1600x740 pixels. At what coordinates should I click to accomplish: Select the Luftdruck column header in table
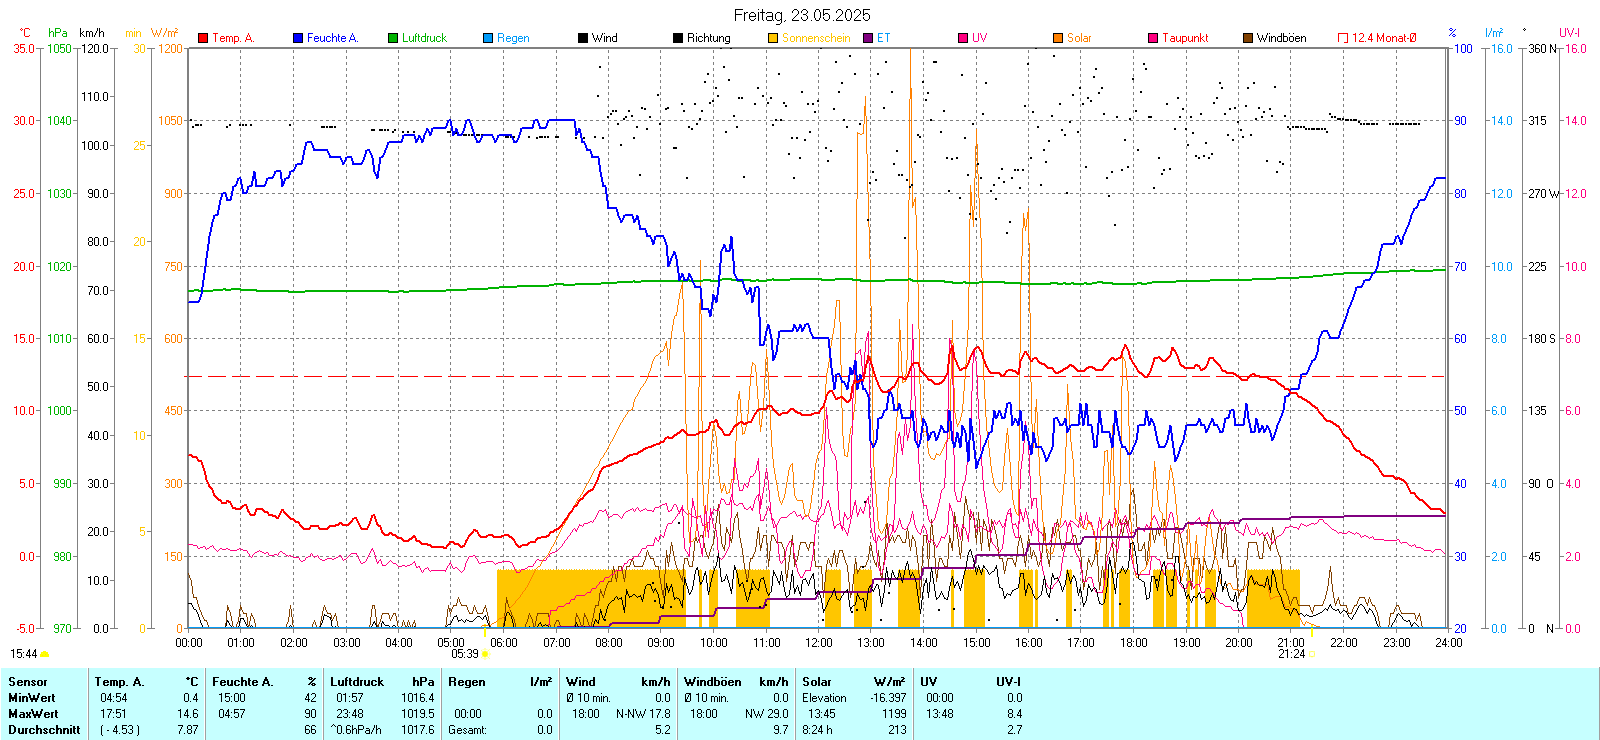[357, 682]
